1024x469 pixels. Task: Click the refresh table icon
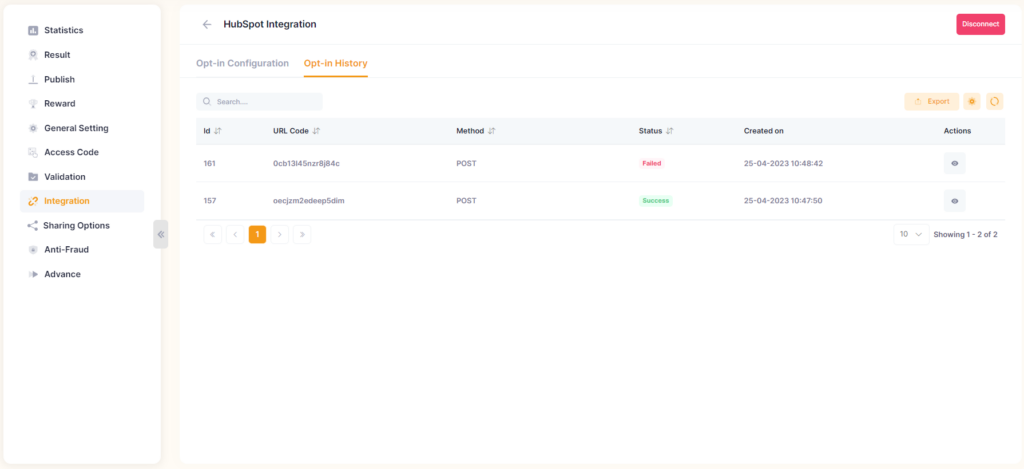pyautogui.click(x=995, y=101)
